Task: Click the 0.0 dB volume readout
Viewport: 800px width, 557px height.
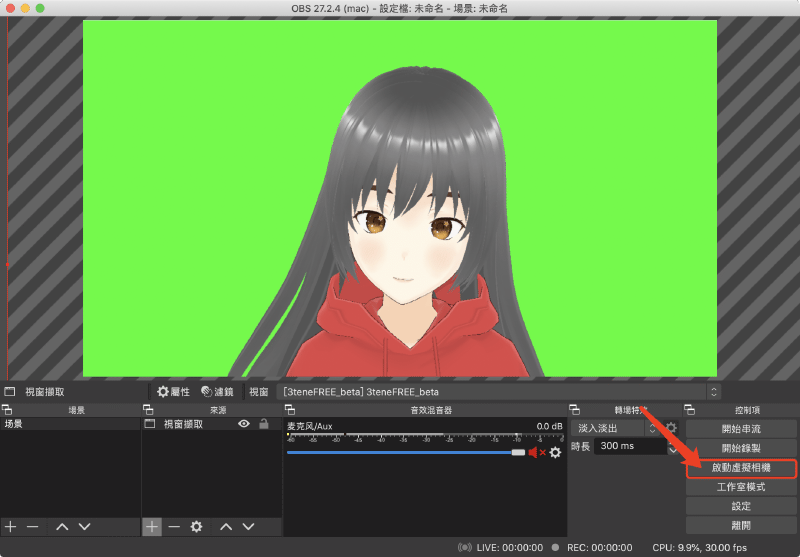Action: [549, 426]
